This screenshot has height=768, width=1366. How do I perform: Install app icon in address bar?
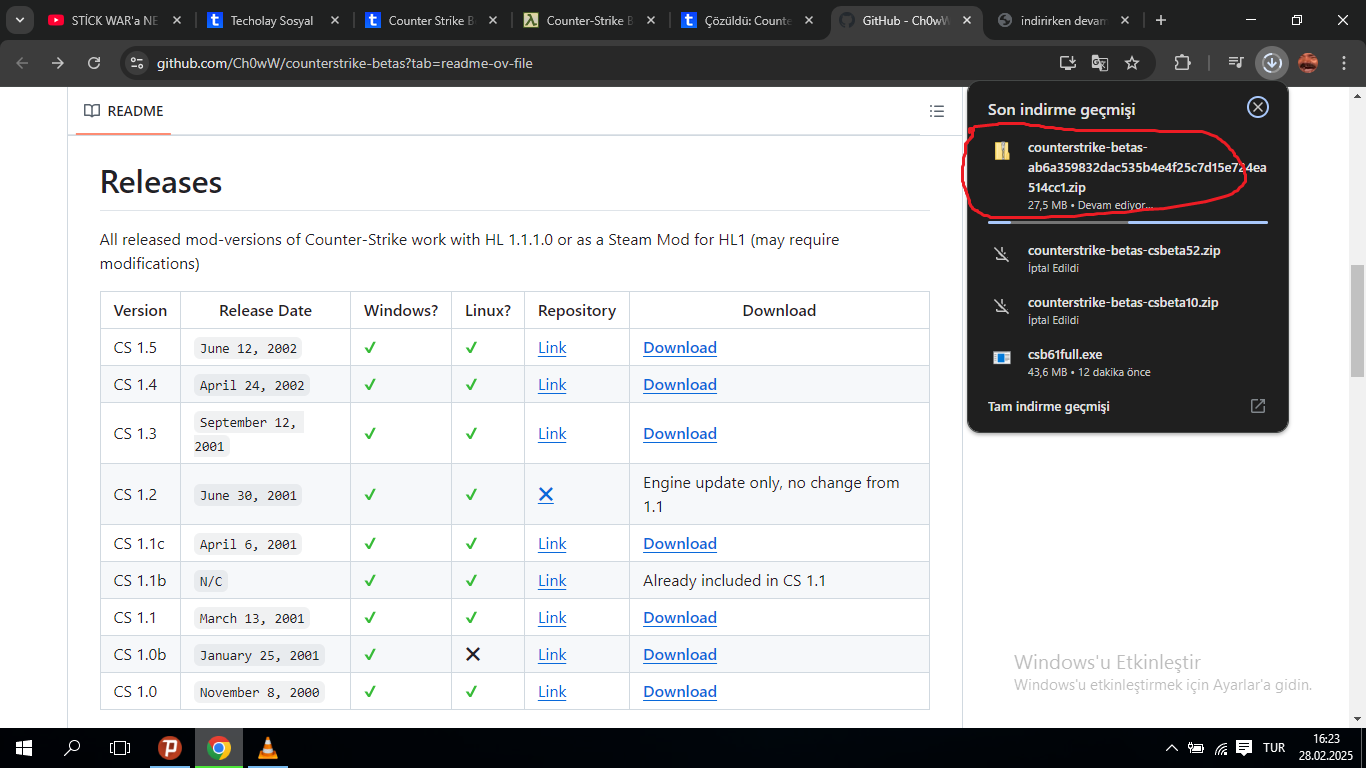(x=1068, y=63)
